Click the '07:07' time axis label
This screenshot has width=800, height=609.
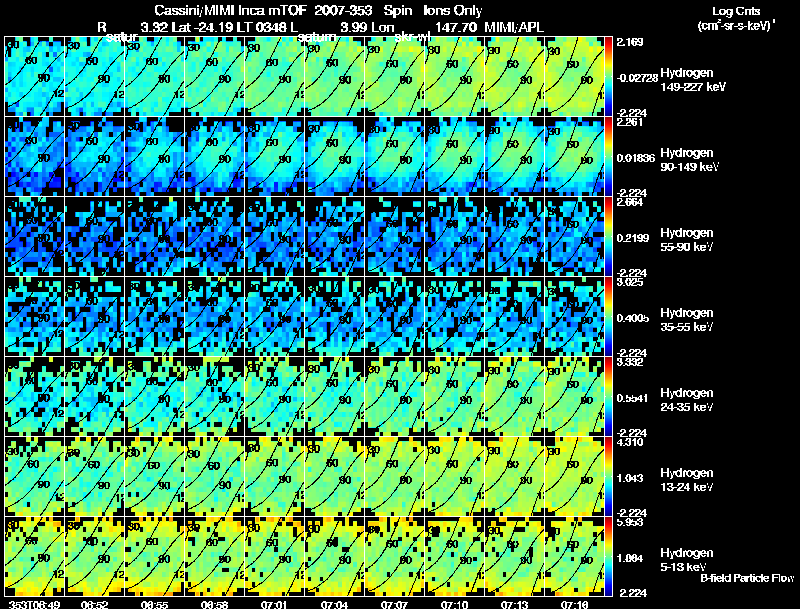394,604
